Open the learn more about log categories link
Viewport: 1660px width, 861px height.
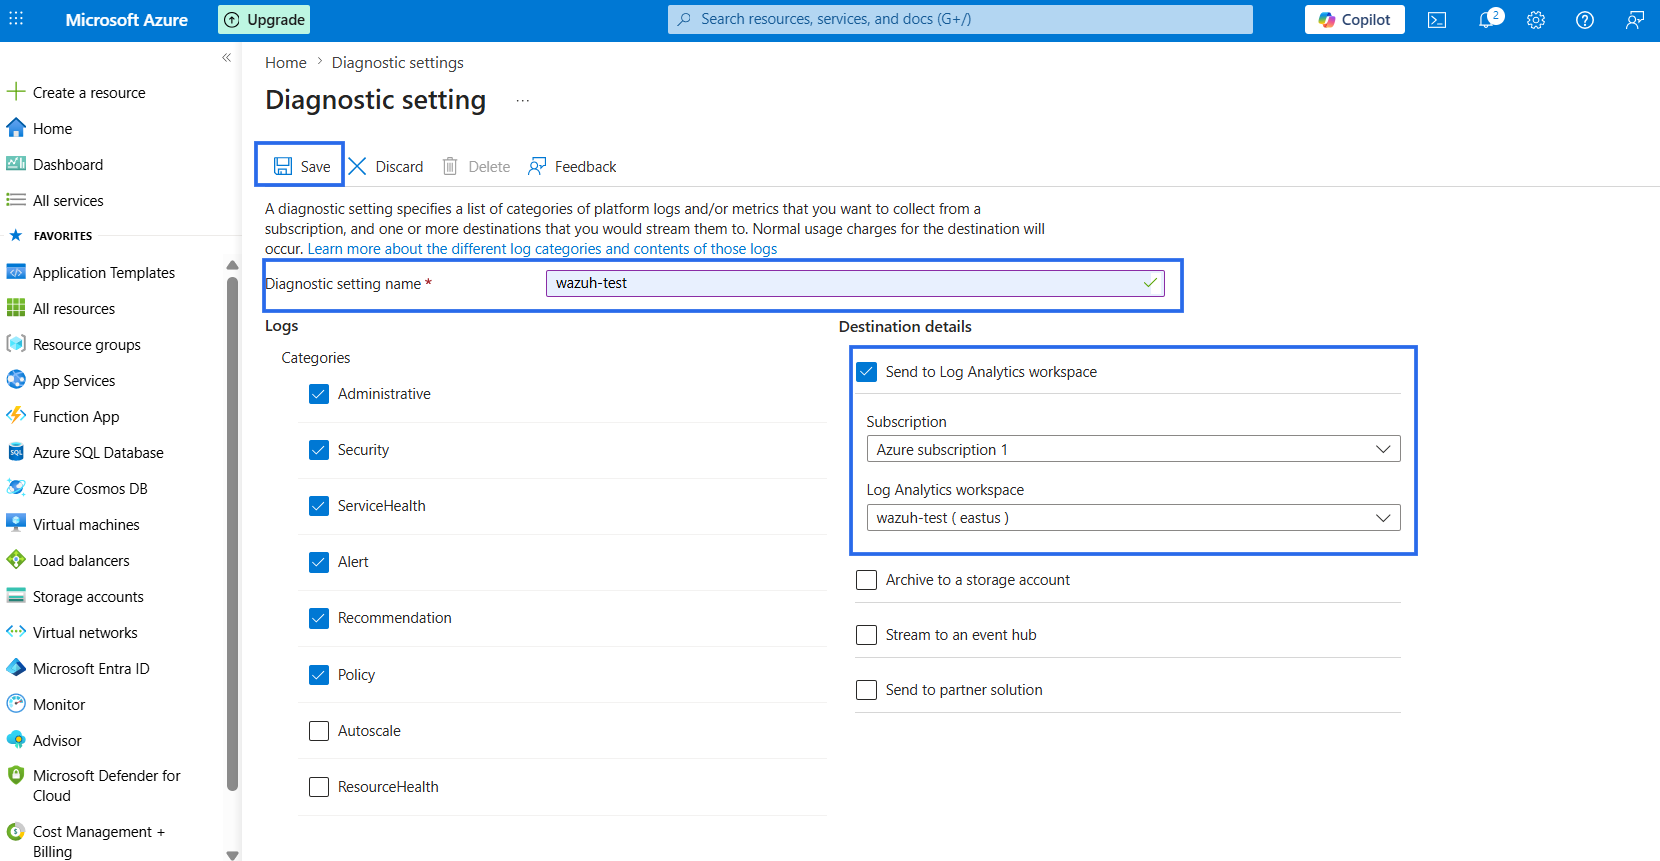(542, 249)
